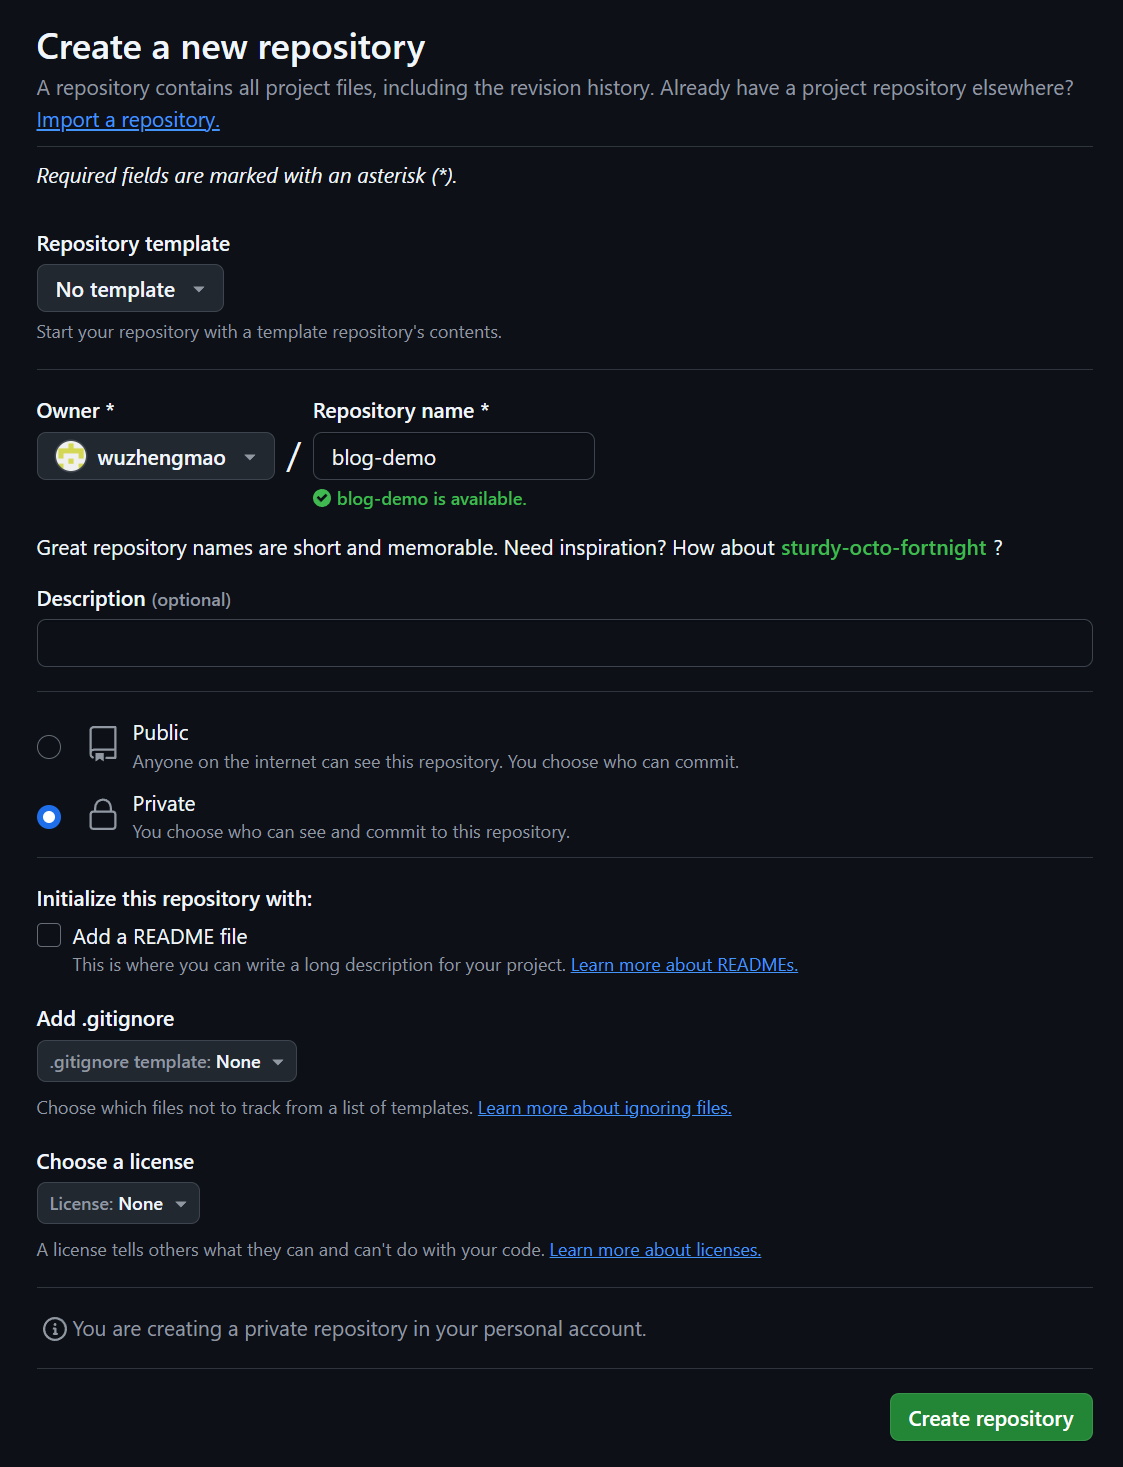Follow Learn more about ignoring files link
Screen dimensions: 1123x1467
[604, 1108]
